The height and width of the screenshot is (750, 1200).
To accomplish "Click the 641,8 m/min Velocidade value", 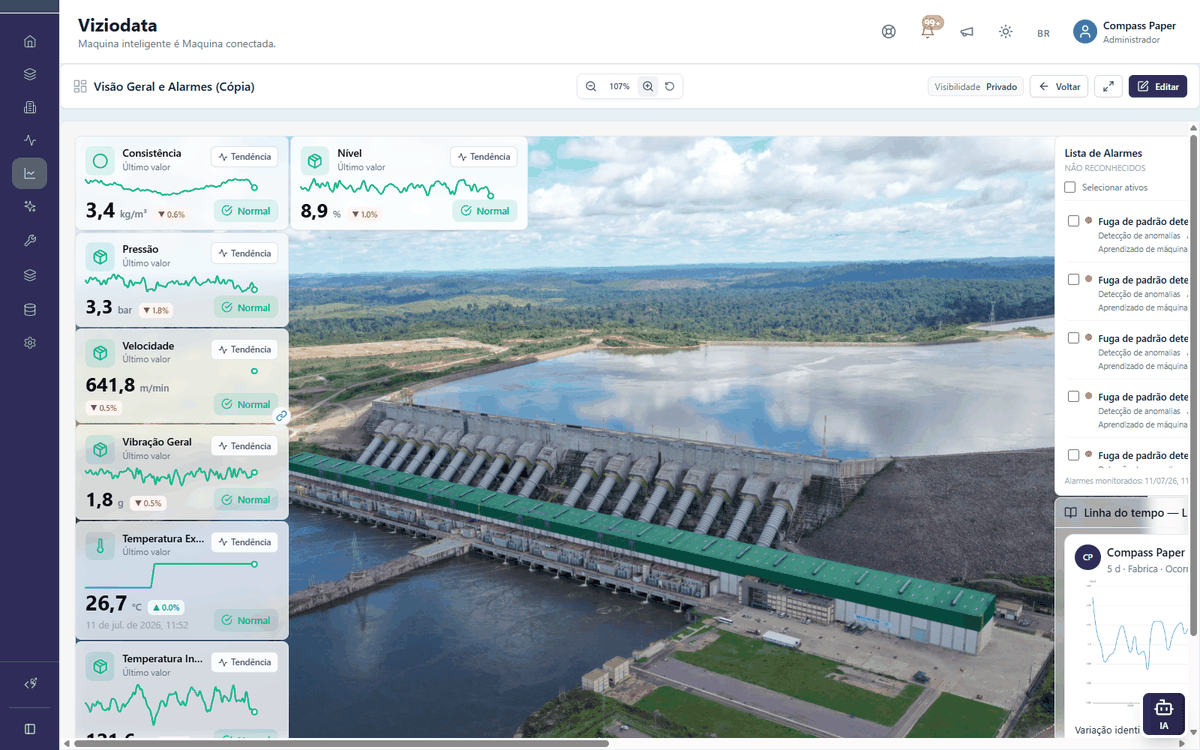I will pyautogui.click(x=128, y=385).
